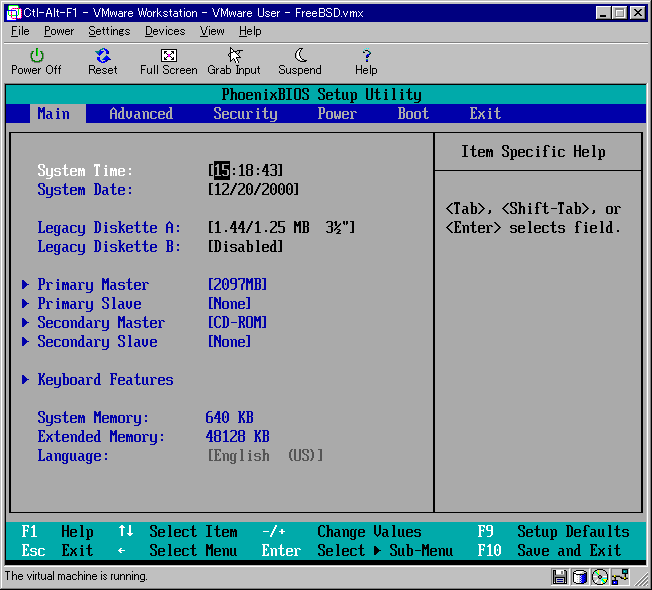Click the Secondary Master label
The width and height of the screenshot is (652, 590).
point(101,323)
